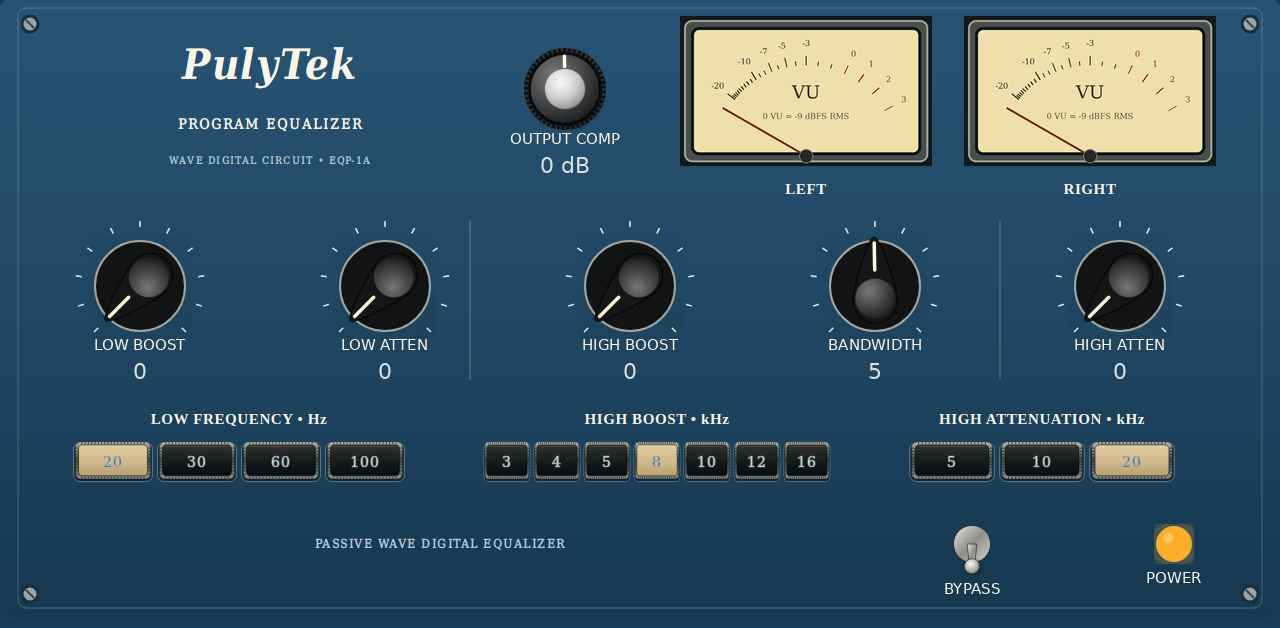Click the BYPASS label
1280x628 pixels.
(x=972, y=589)
